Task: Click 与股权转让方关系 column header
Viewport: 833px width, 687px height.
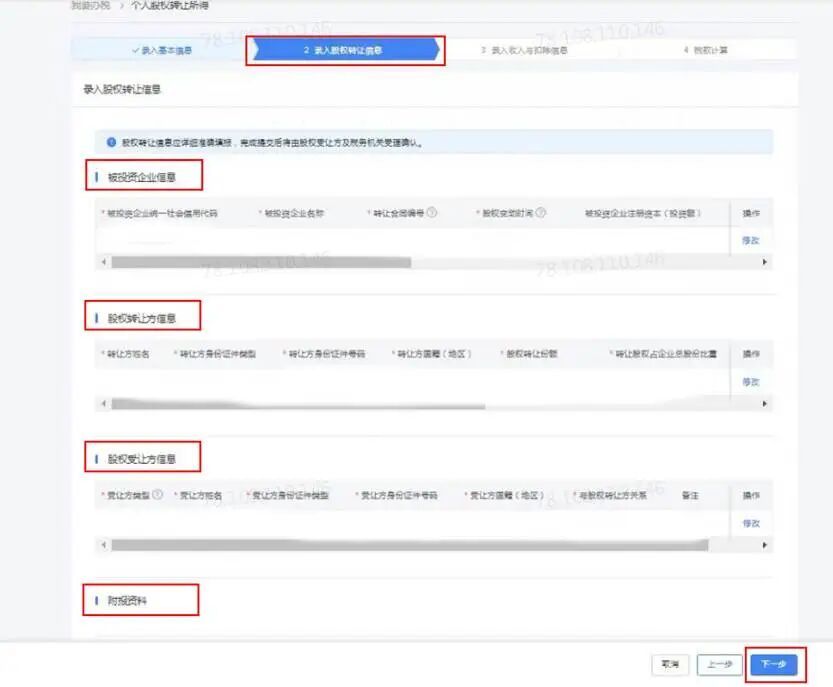Action: pyautogui.click(x=610, y=495)
